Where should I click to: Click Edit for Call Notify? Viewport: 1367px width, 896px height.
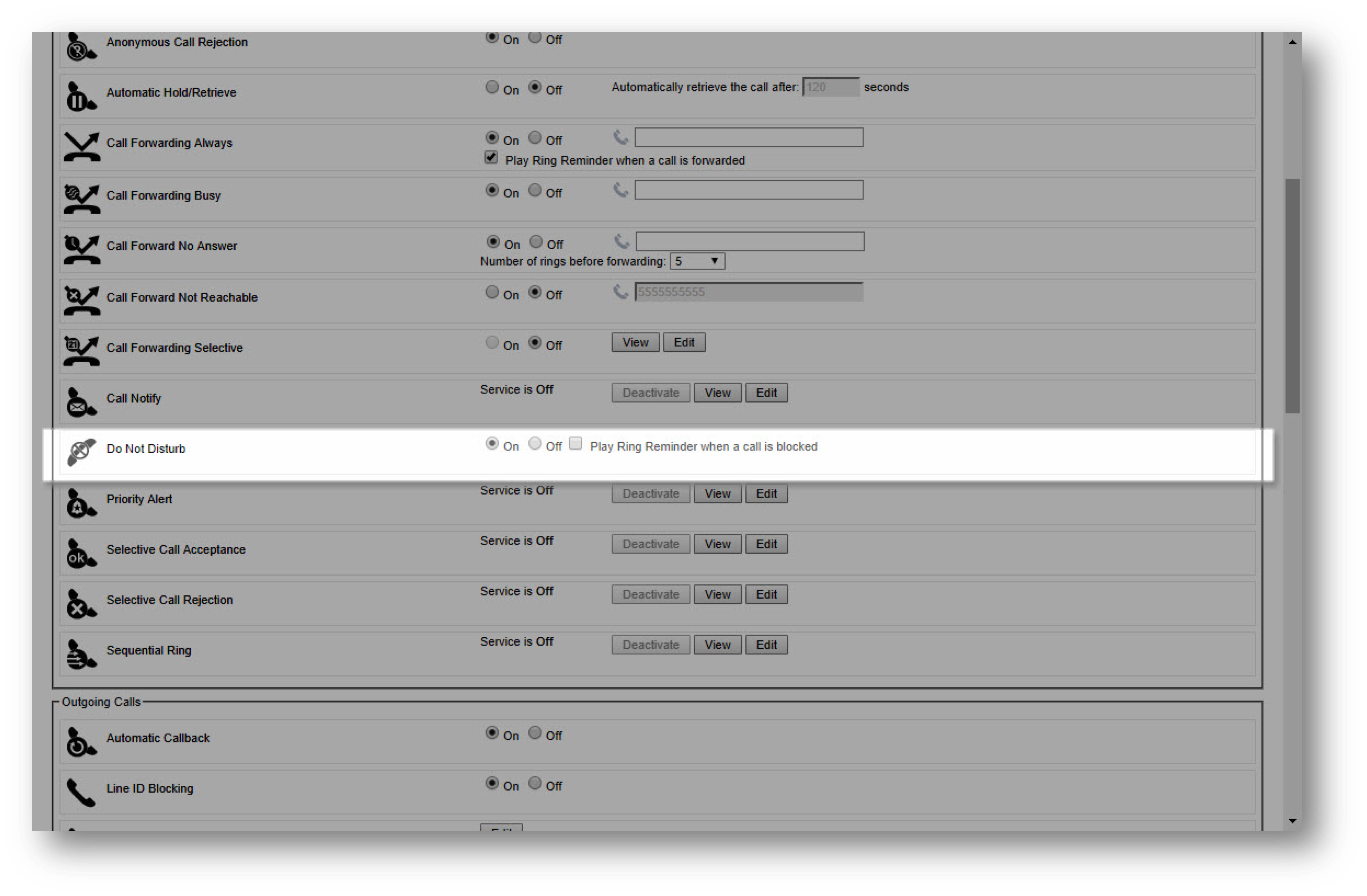[766, 393]
